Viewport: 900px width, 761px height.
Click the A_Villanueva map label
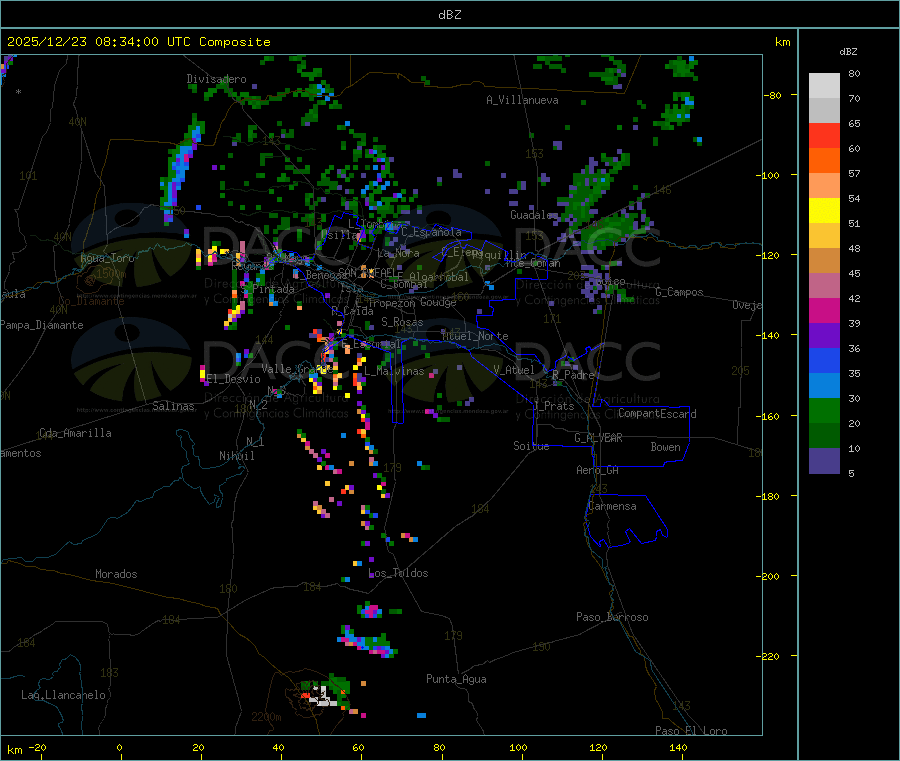pos(522,100)
